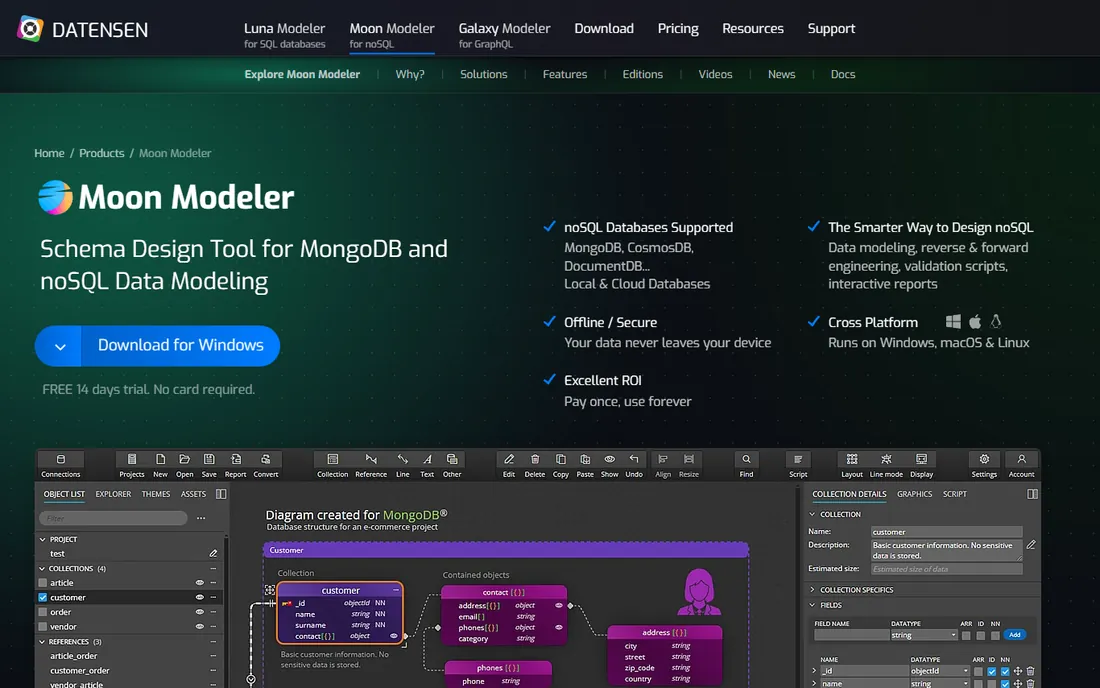Switch to the GRAPHICS tab
The width and height of the screenshot is (1100, 688).
[x=914, y=494]
